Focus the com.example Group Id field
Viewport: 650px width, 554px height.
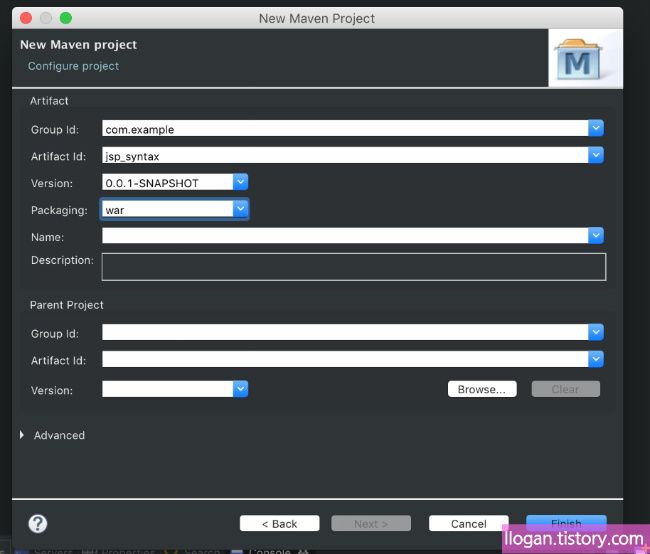[345, 128]
